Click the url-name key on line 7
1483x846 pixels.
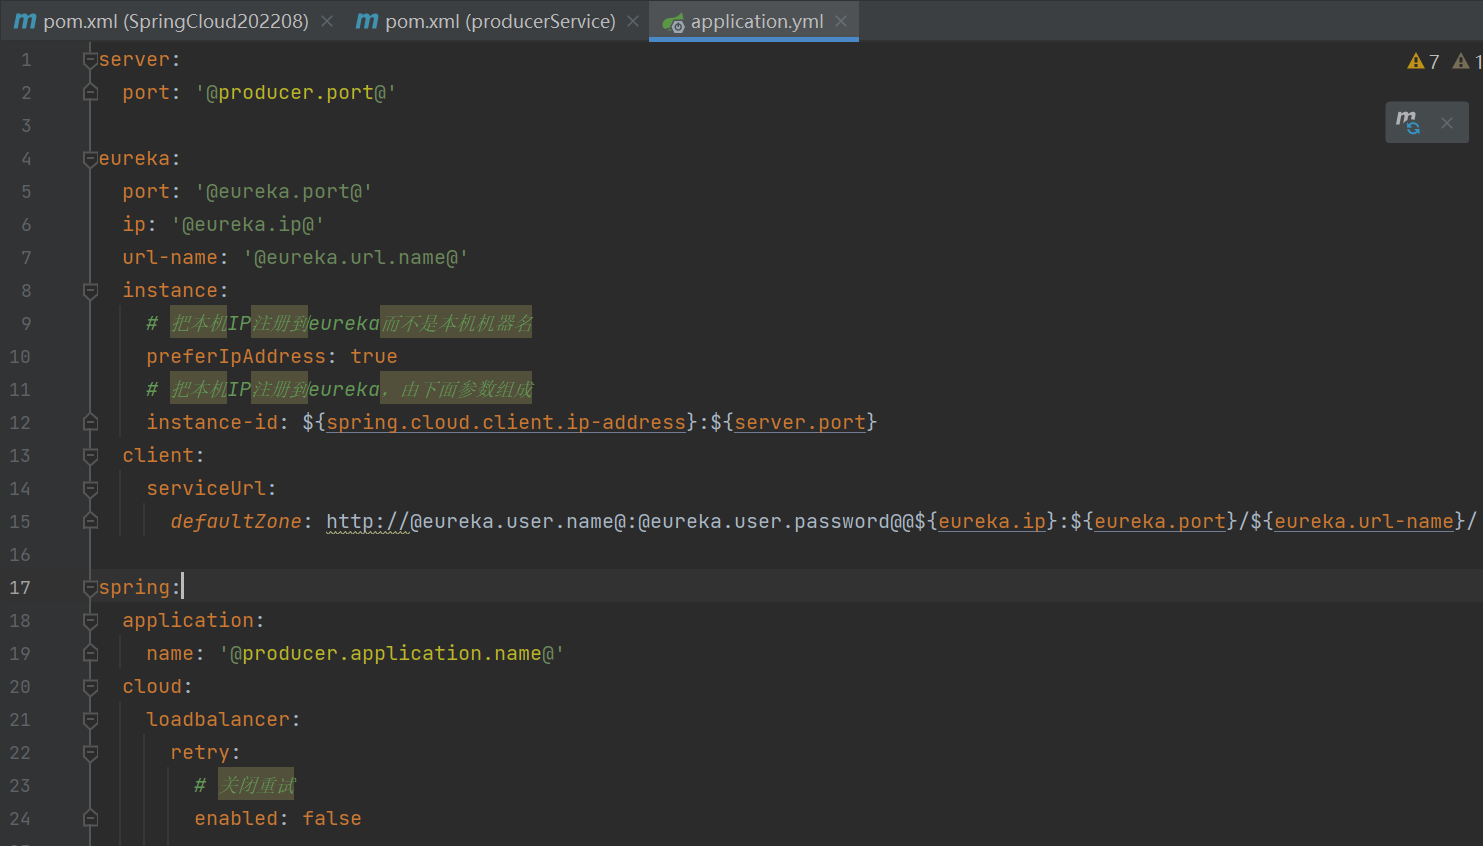pyautogui.click(x=170, y=258)
